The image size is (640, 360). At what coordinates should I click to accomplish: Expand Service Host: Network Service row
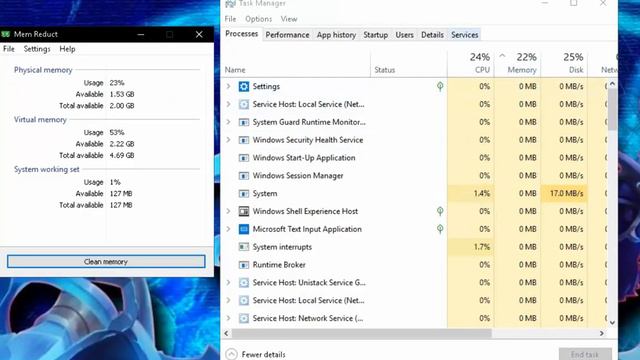pyautogui.click(x=229, y=318)
